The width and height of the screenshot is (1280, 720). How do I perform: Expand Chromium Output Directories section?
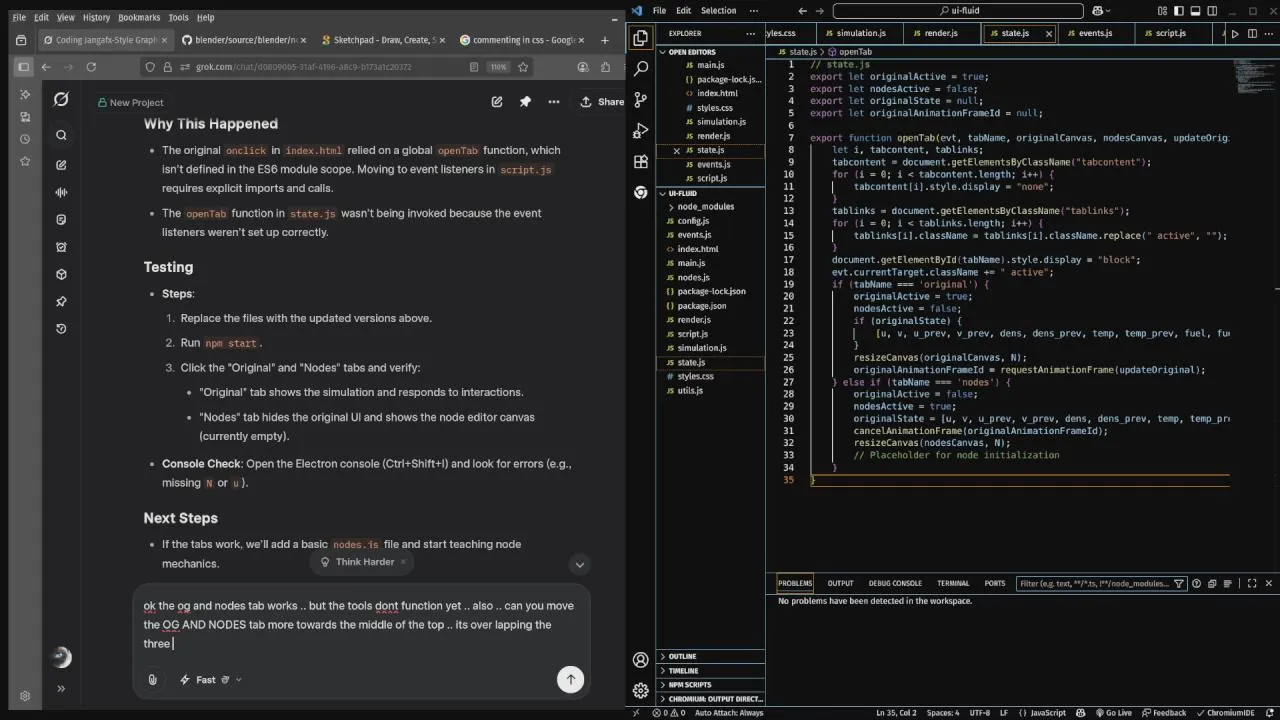tap(711, 699)
